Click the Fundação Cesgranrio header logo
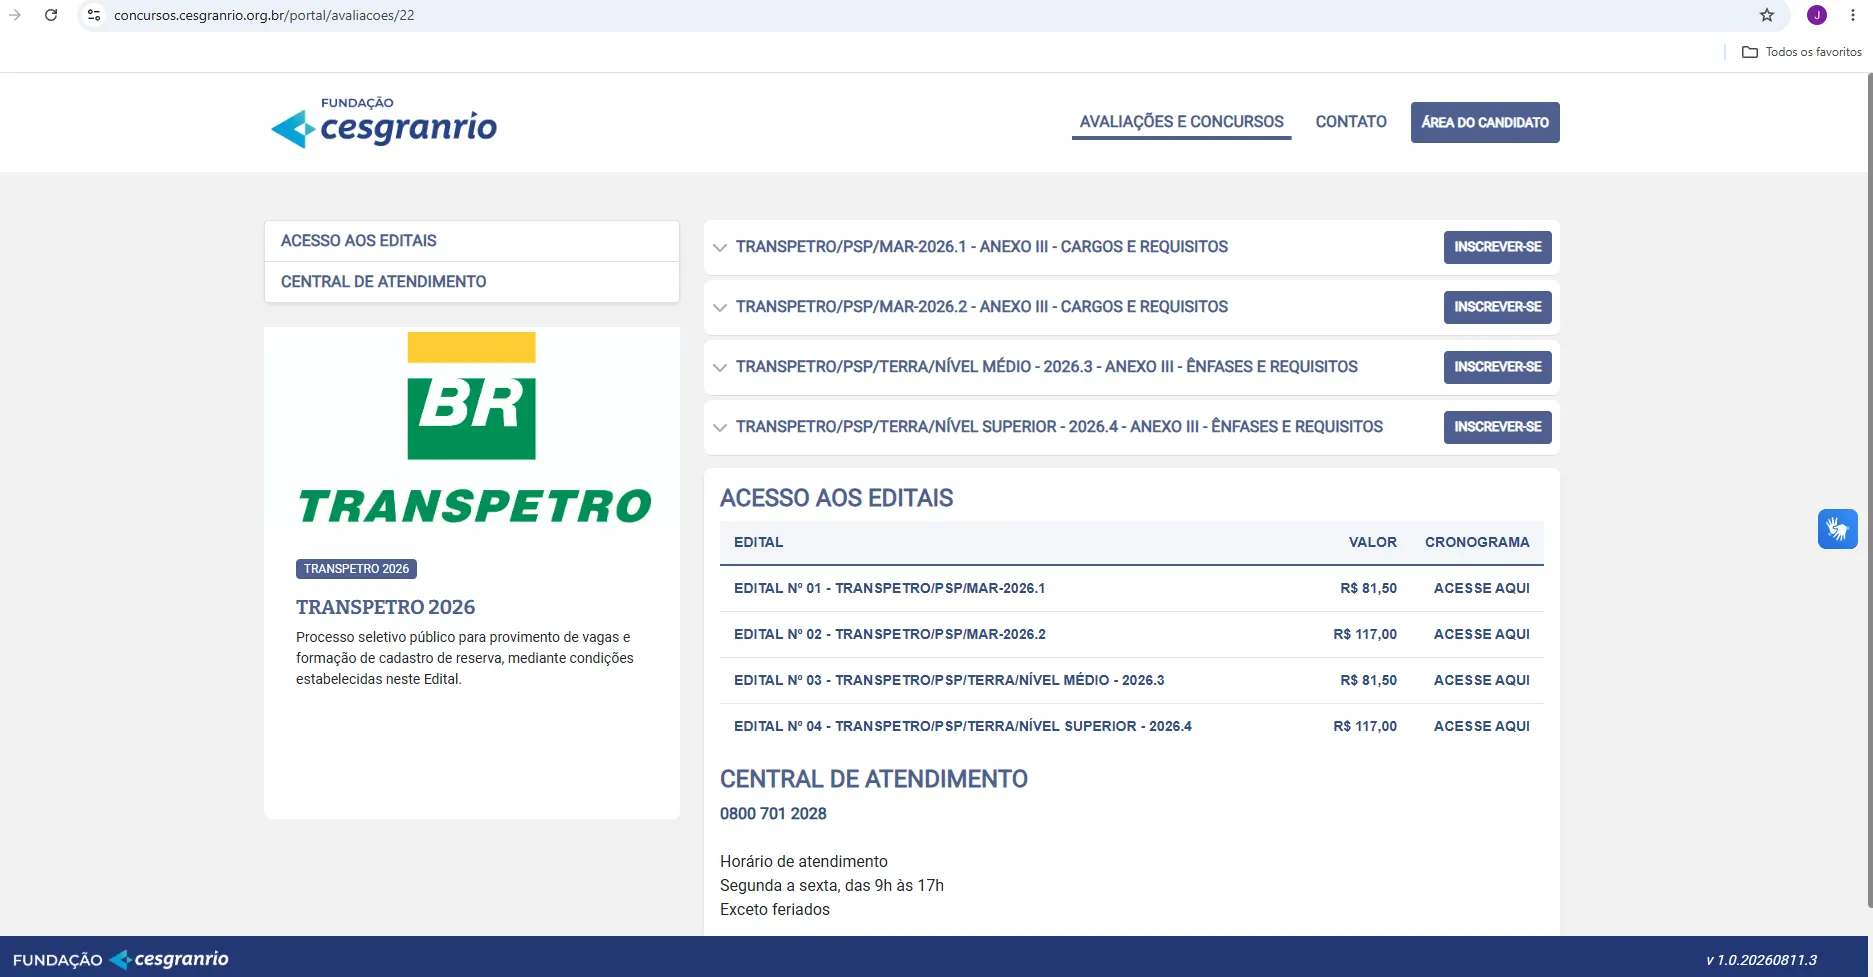 (x=384, y=122)
